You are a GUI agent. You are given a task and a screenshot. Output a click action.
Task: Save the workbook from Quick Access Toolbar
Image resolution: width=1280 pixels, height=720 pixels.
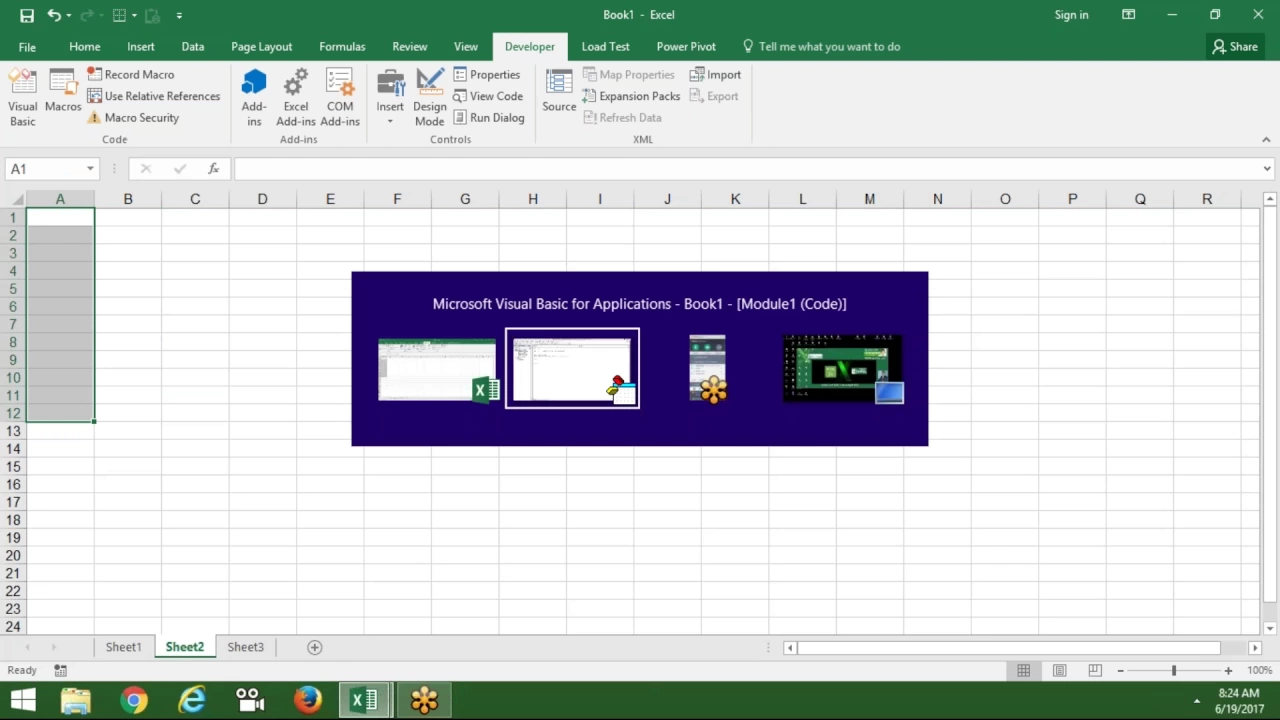(27, 15)
